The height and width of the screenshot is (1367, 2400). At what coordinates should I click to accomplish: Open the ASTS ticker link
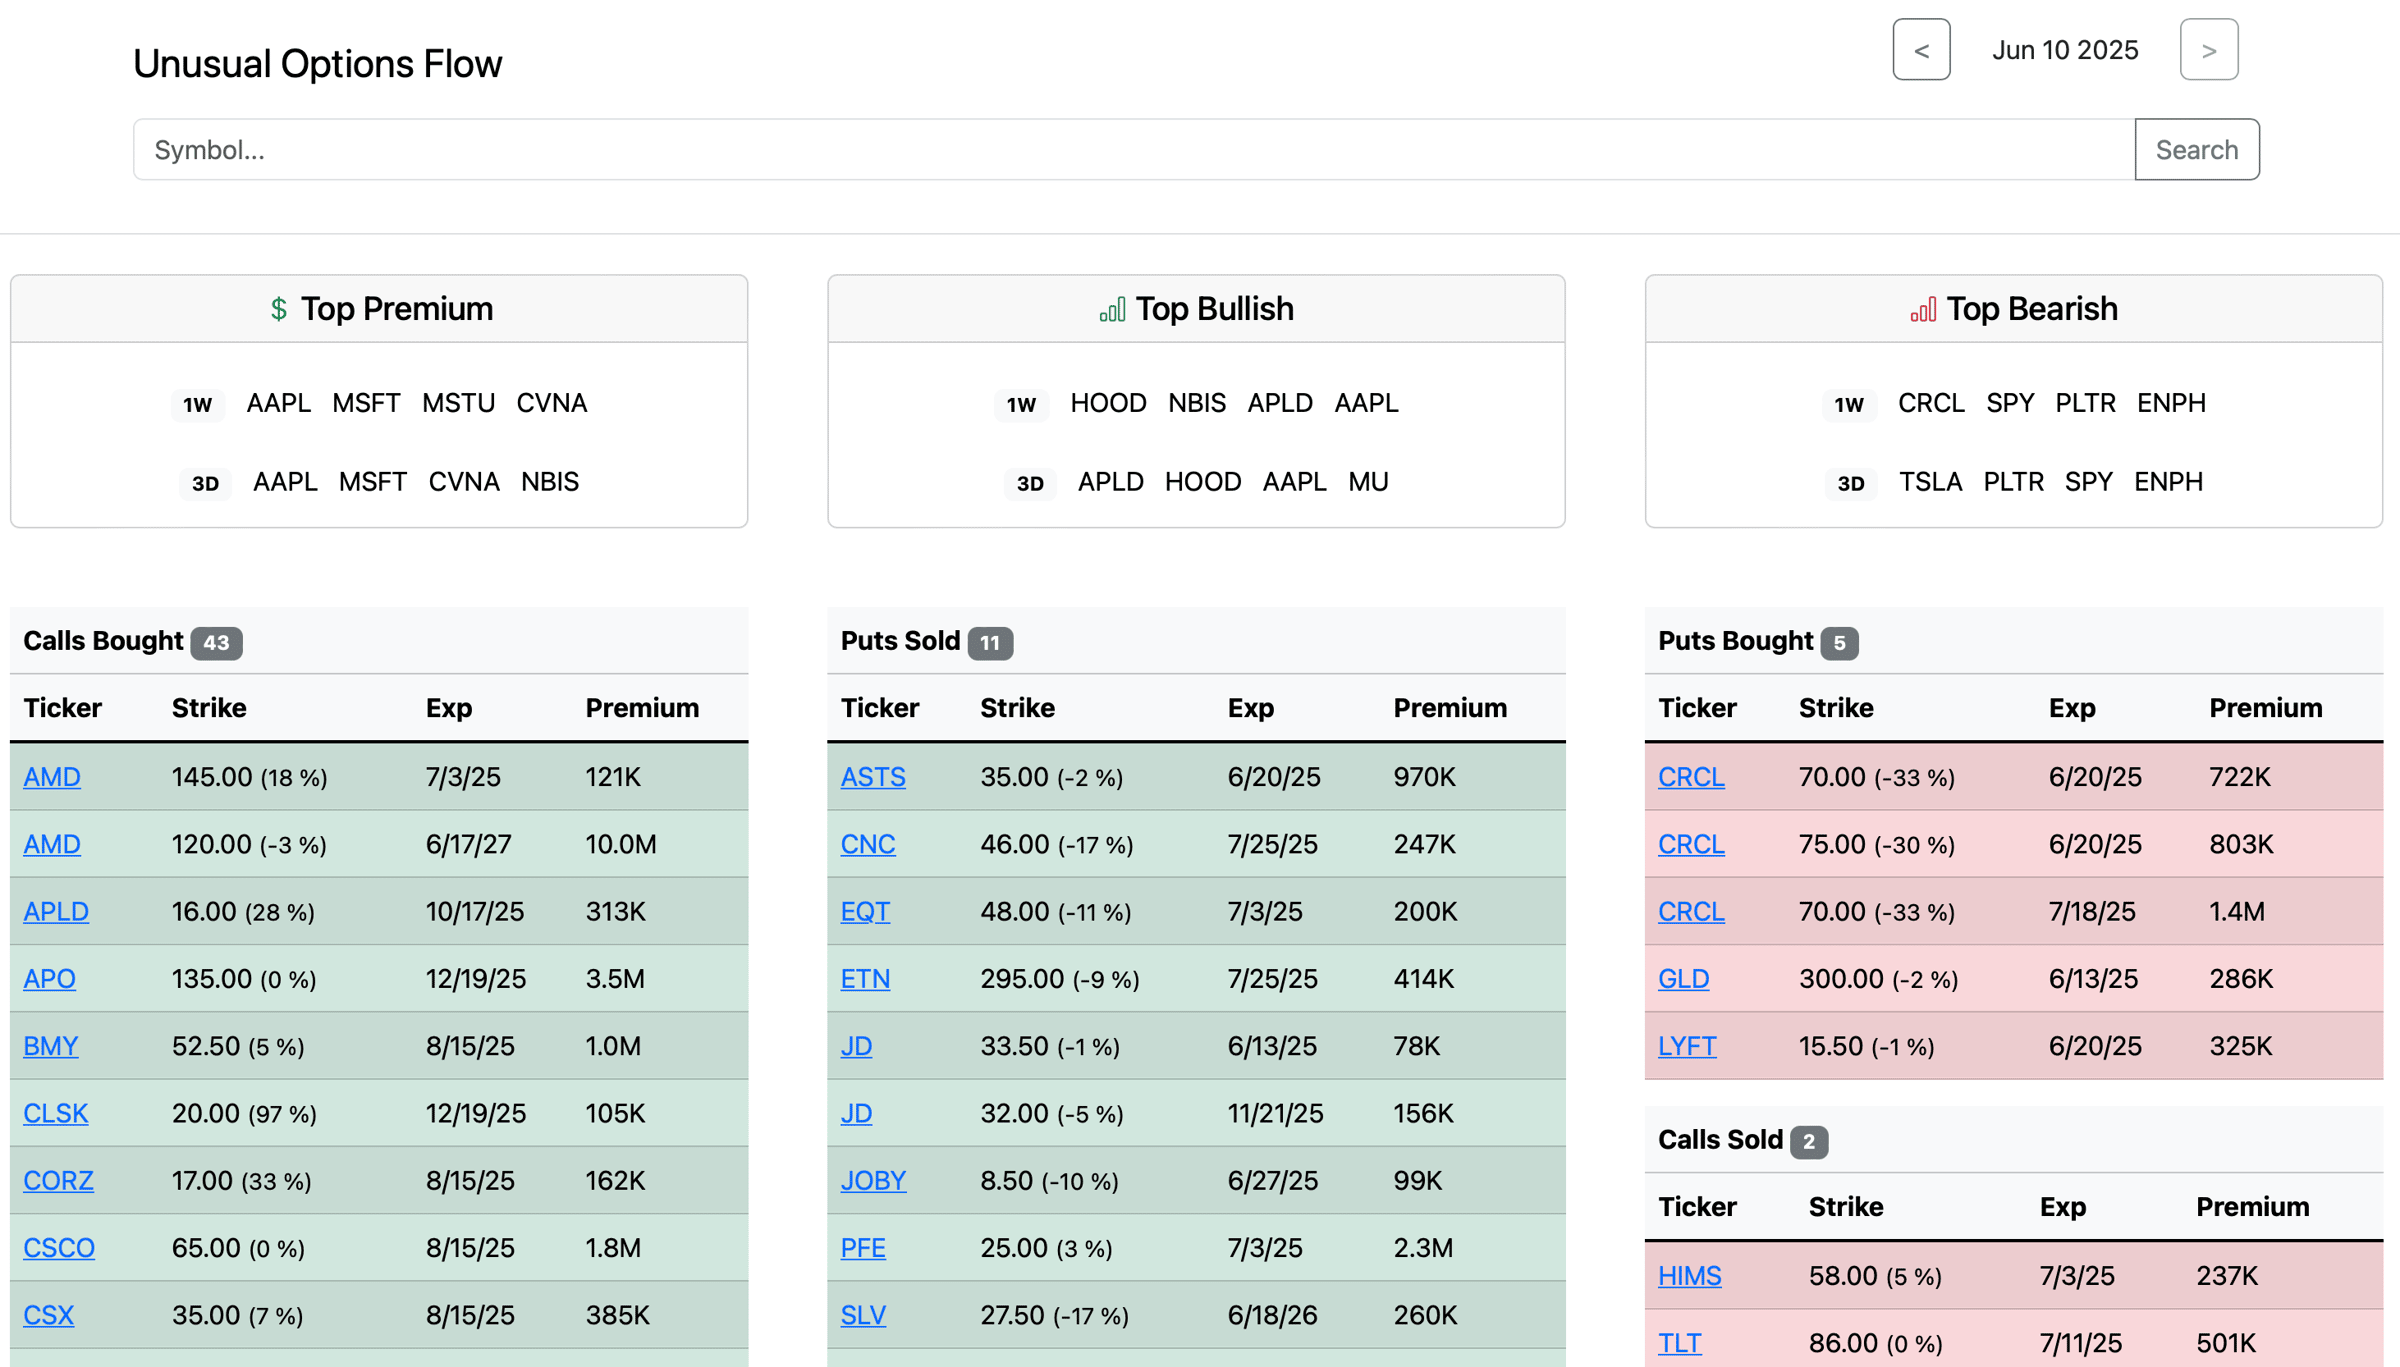pos(873,777)
